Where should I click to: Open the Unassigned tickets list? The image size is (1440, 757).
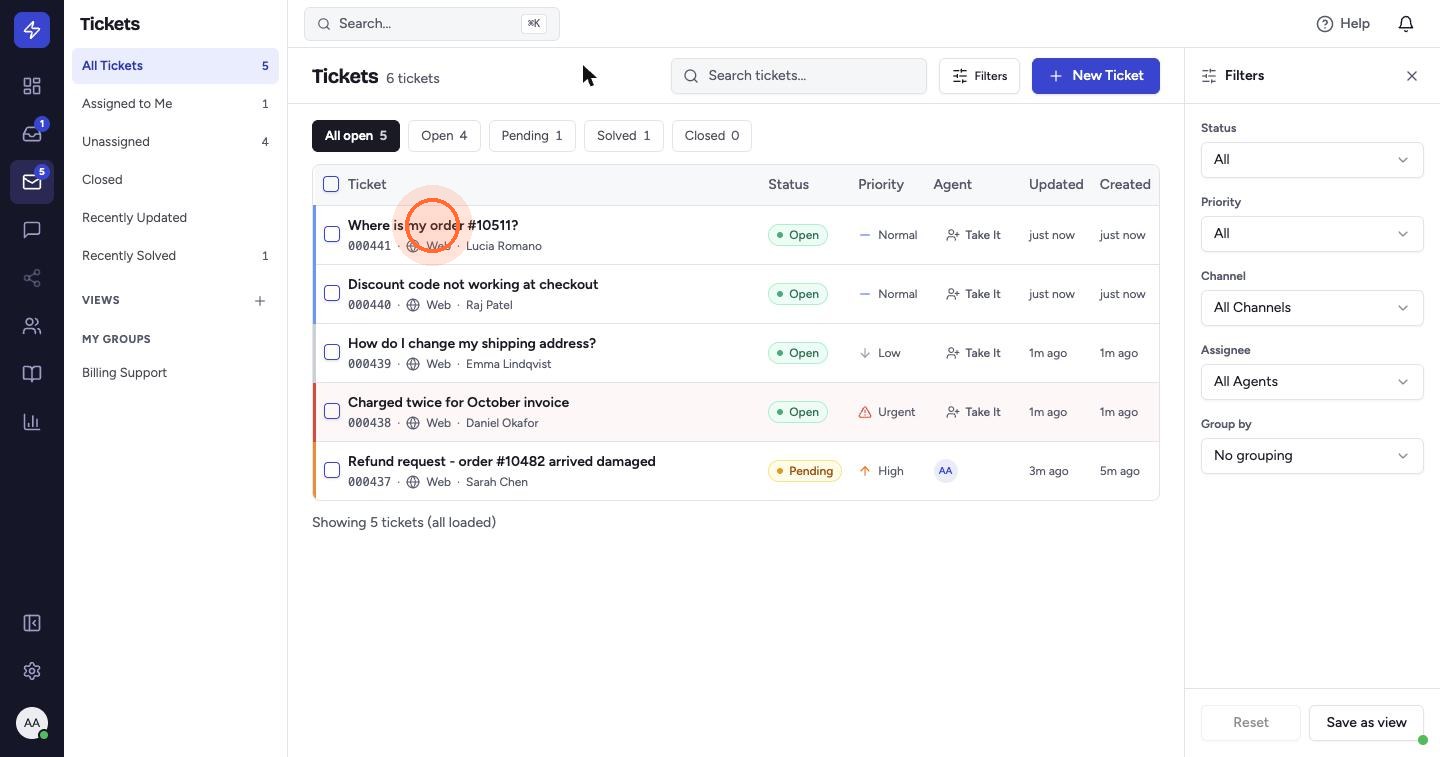[175, 142]
